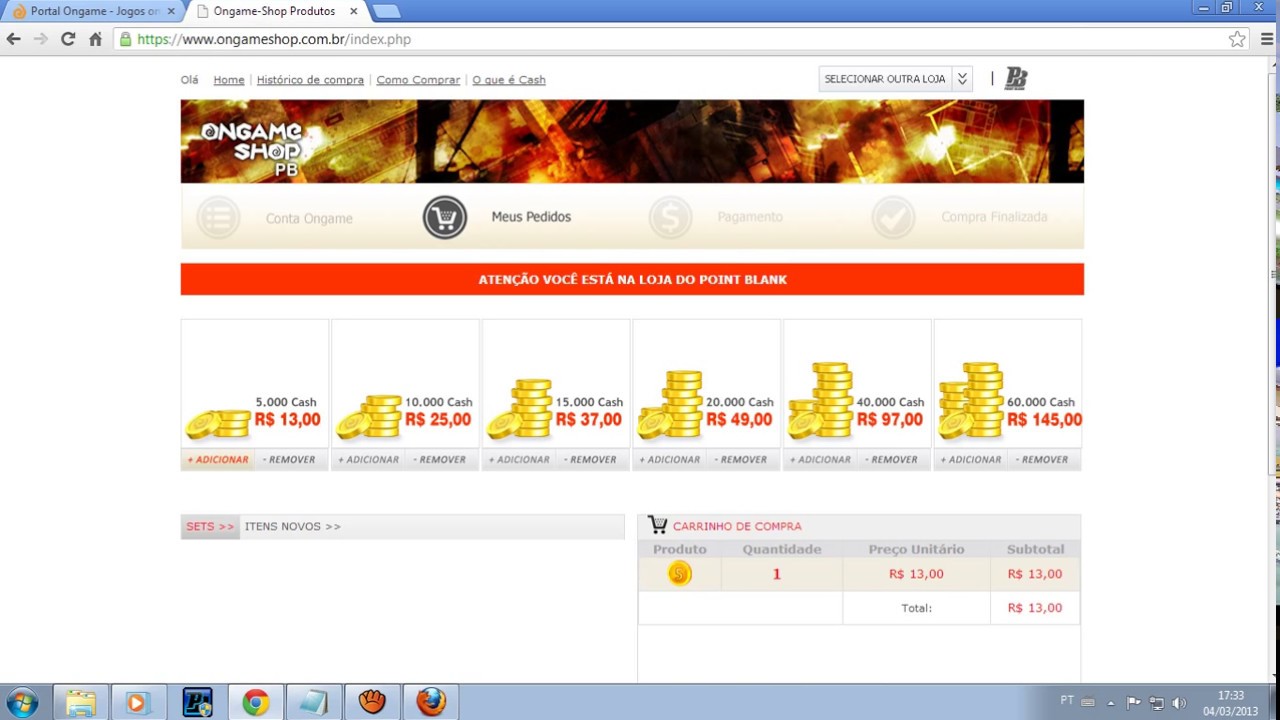
Task: Add 10.000 Cash to cart
Action: 368,460
